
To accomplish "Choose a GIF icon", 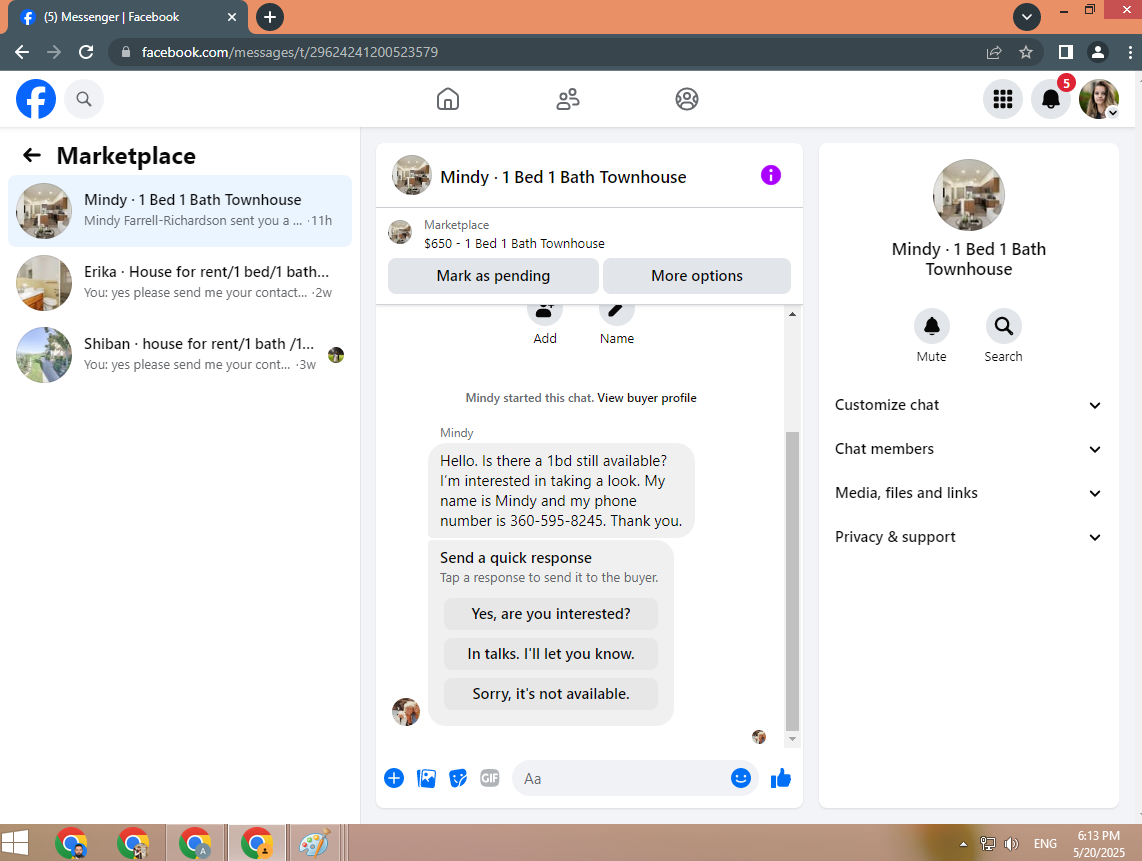I will pyautogui.click(x=490, y=778).
